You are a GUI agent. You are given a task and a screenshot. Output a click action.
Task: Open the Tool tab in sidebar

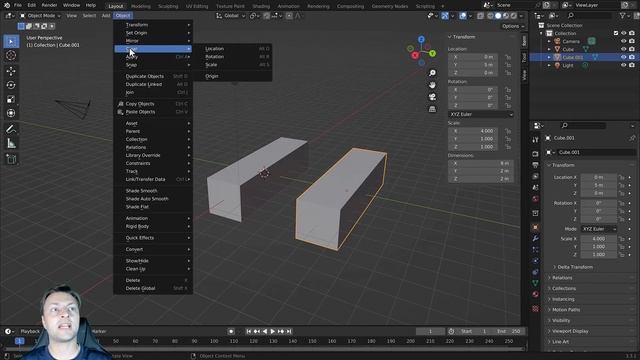click(524, 58)
